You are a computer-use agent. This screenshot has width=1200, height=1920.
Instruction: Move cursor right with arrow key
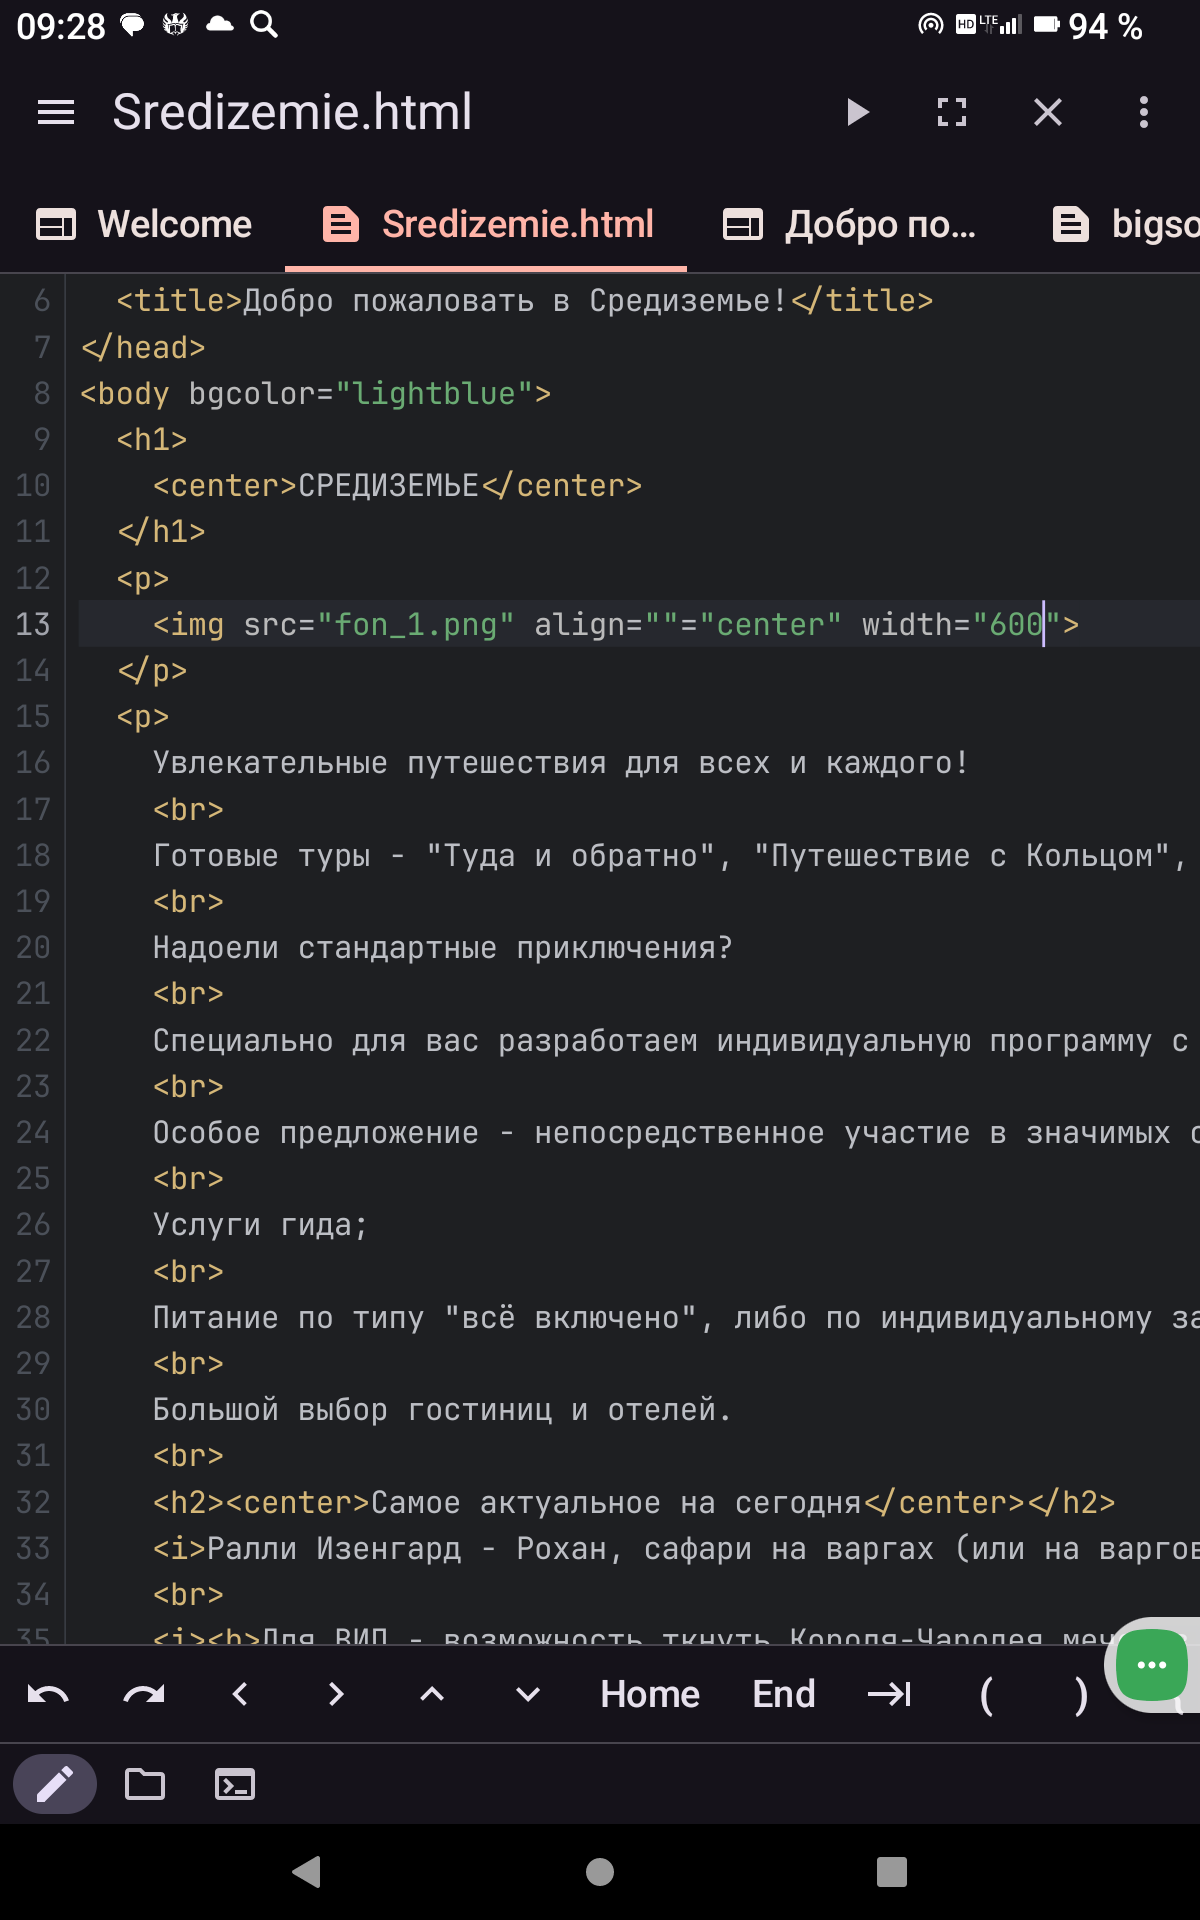pos(336,1694)
